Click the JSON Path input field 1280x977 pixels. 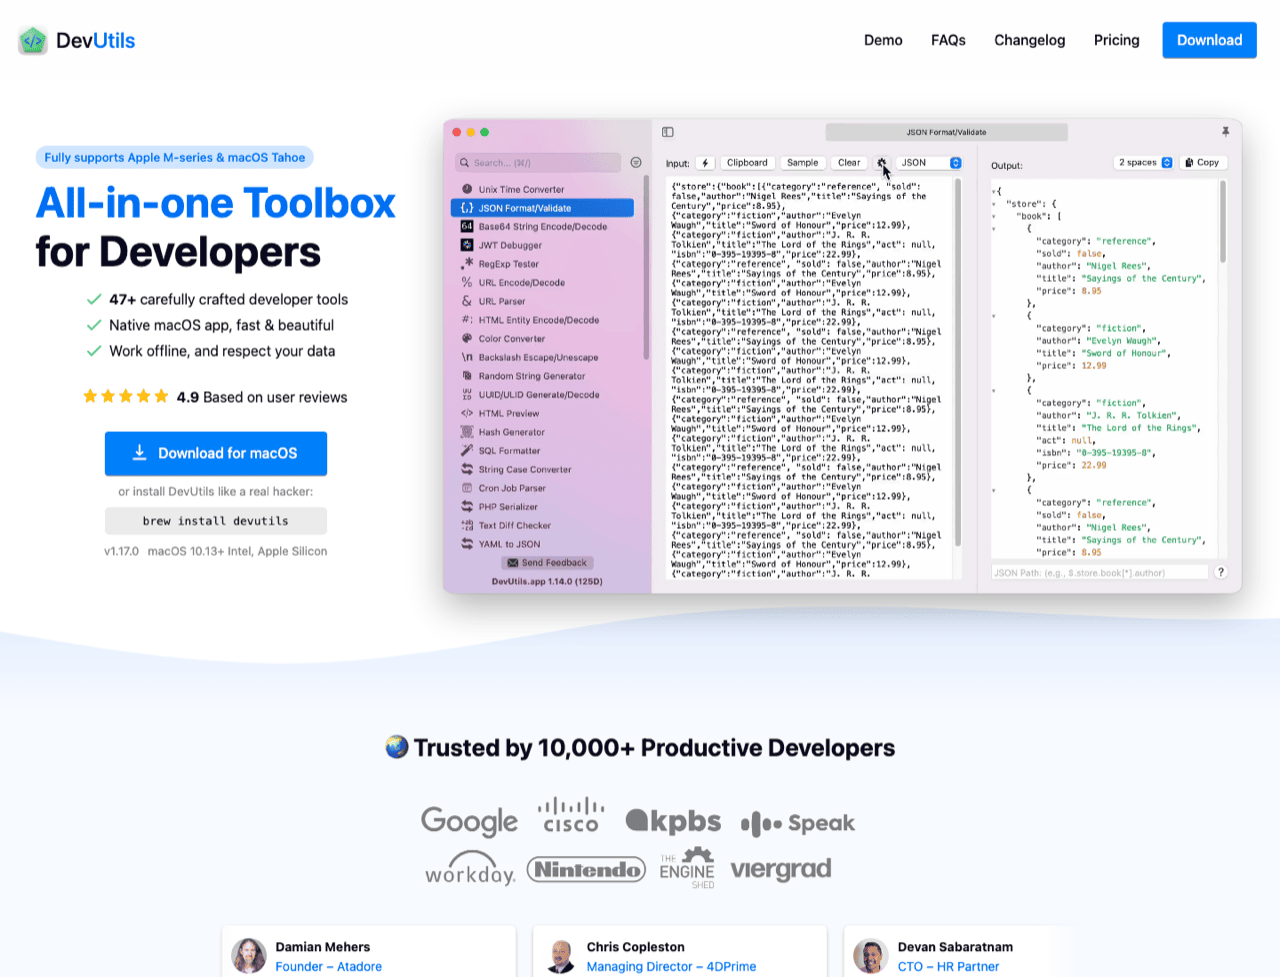(x=1099, y=572)
